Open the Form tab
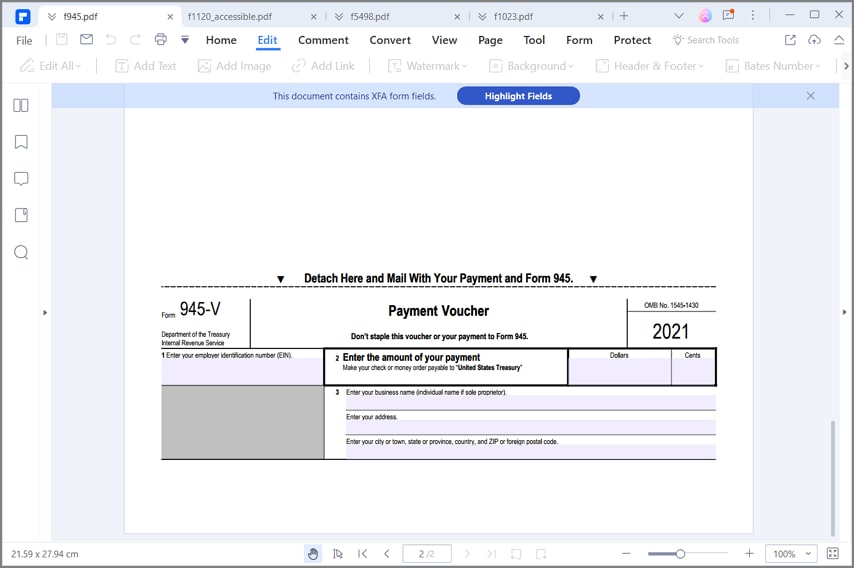Viewport: 854px width, 568px height. pyautogui.click(x=579, y=40)
